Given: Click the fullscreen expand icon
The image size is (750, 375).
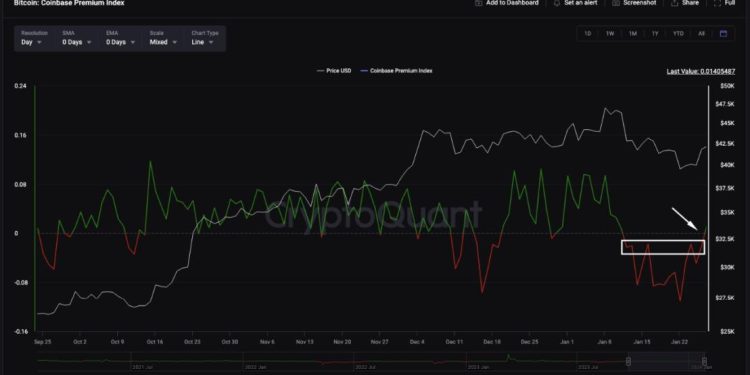Looking at the screenshot, I should [717, 3].
